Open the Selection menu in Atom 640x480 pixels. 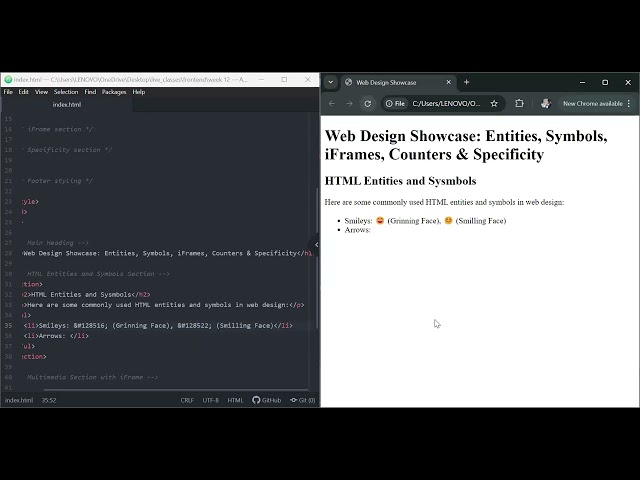(66, 92)
